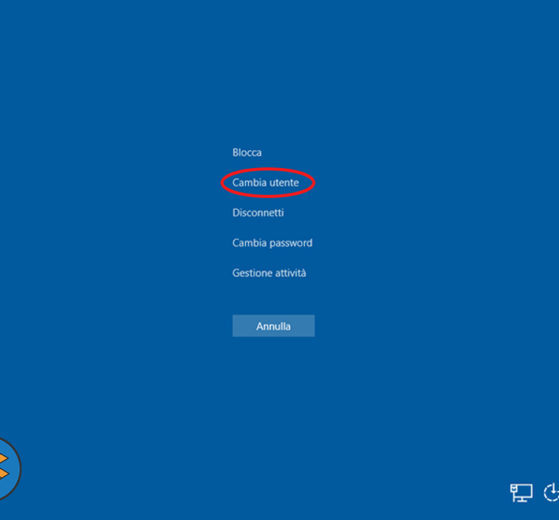Click the circular watermark logo
This screenshot has width=559, height=520.
tap(8, 468)
